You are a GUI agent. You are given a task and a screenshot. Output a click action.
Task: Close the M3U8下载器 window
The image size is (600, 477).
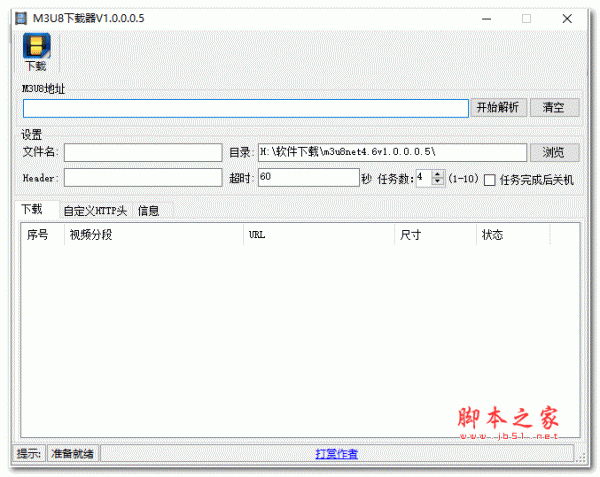pos(567,19)
